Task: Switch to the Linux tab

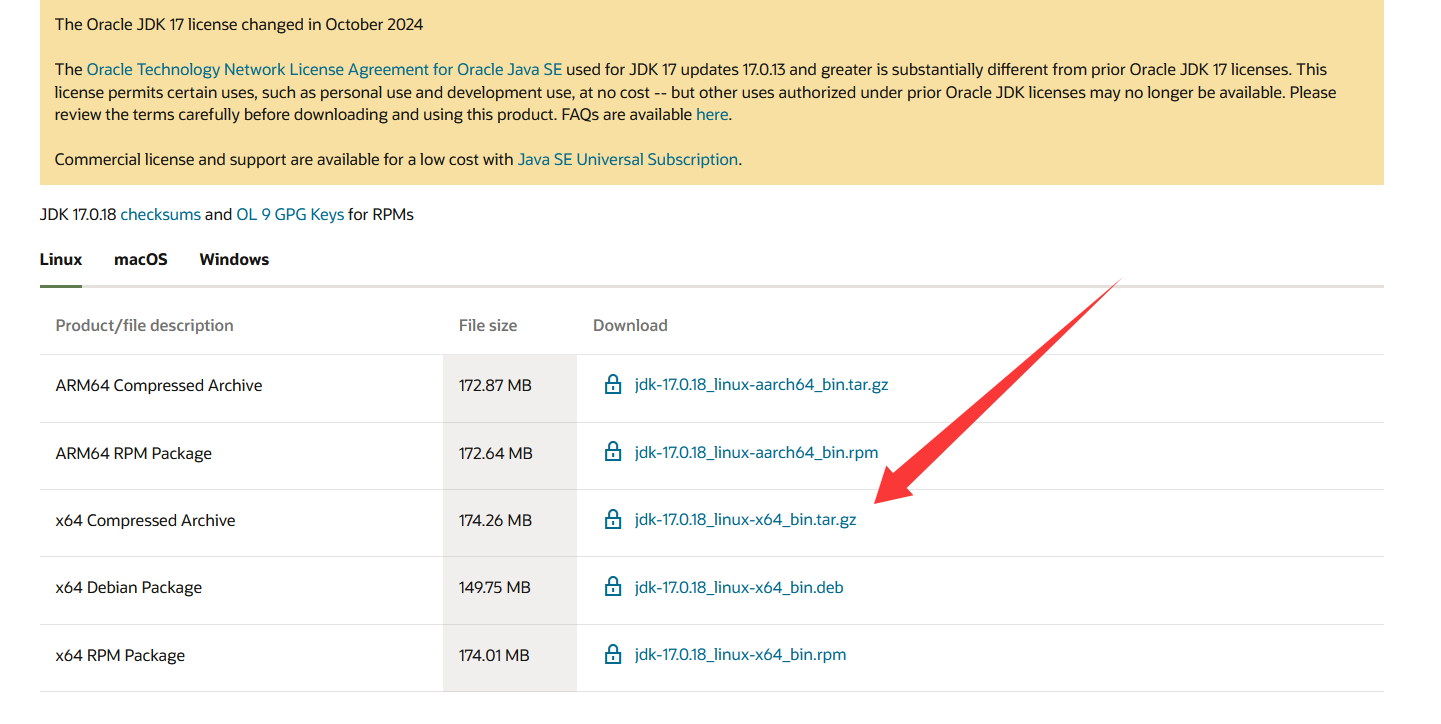Action: 61,259
